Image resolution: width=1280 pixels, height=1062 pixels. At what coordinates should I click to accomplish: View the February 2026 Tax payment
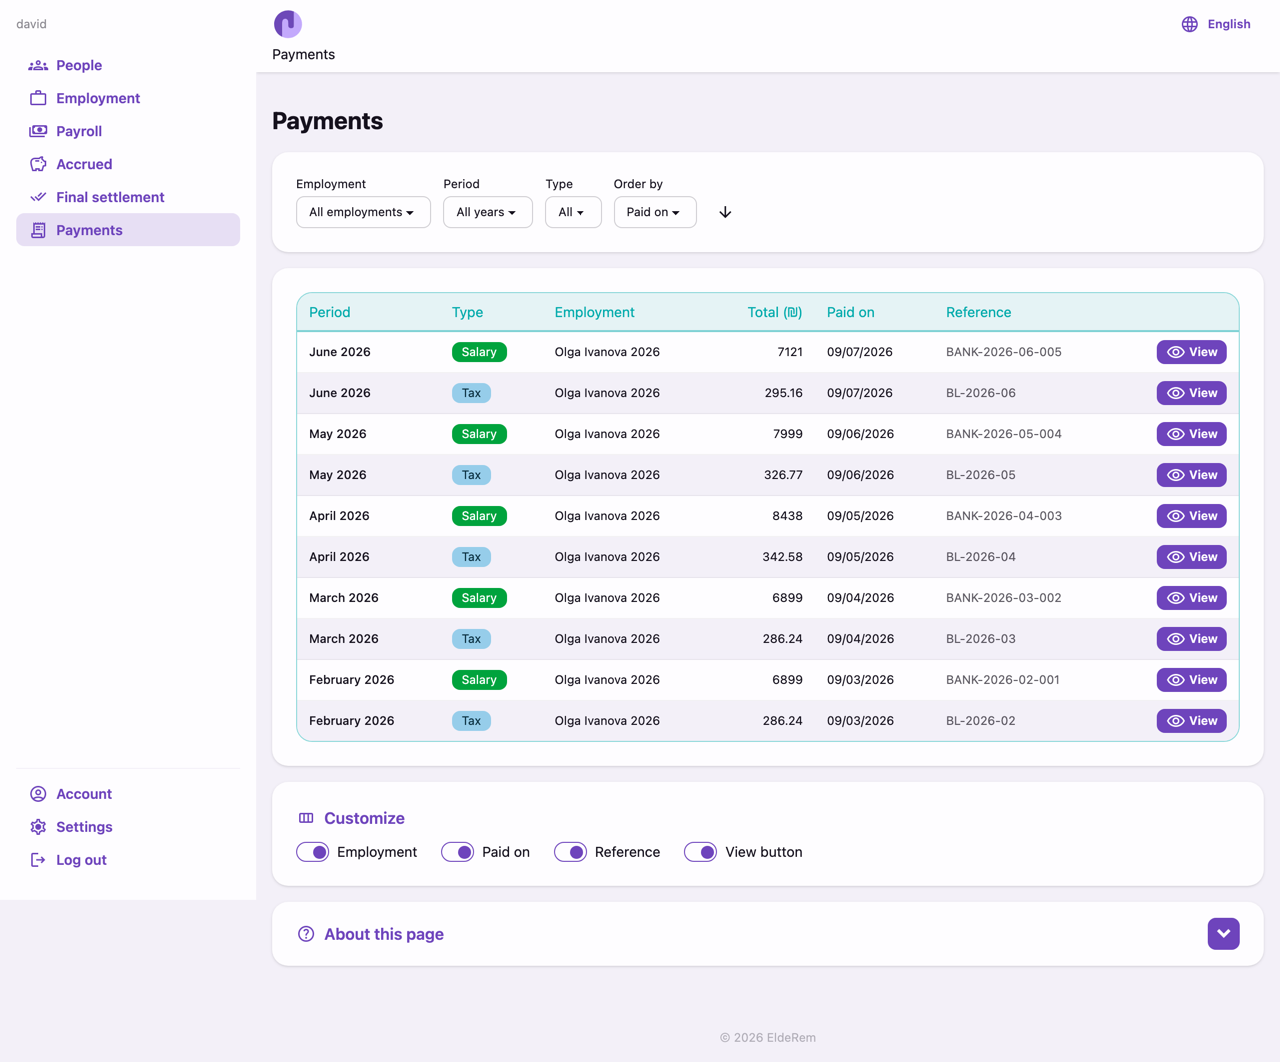1192,721
